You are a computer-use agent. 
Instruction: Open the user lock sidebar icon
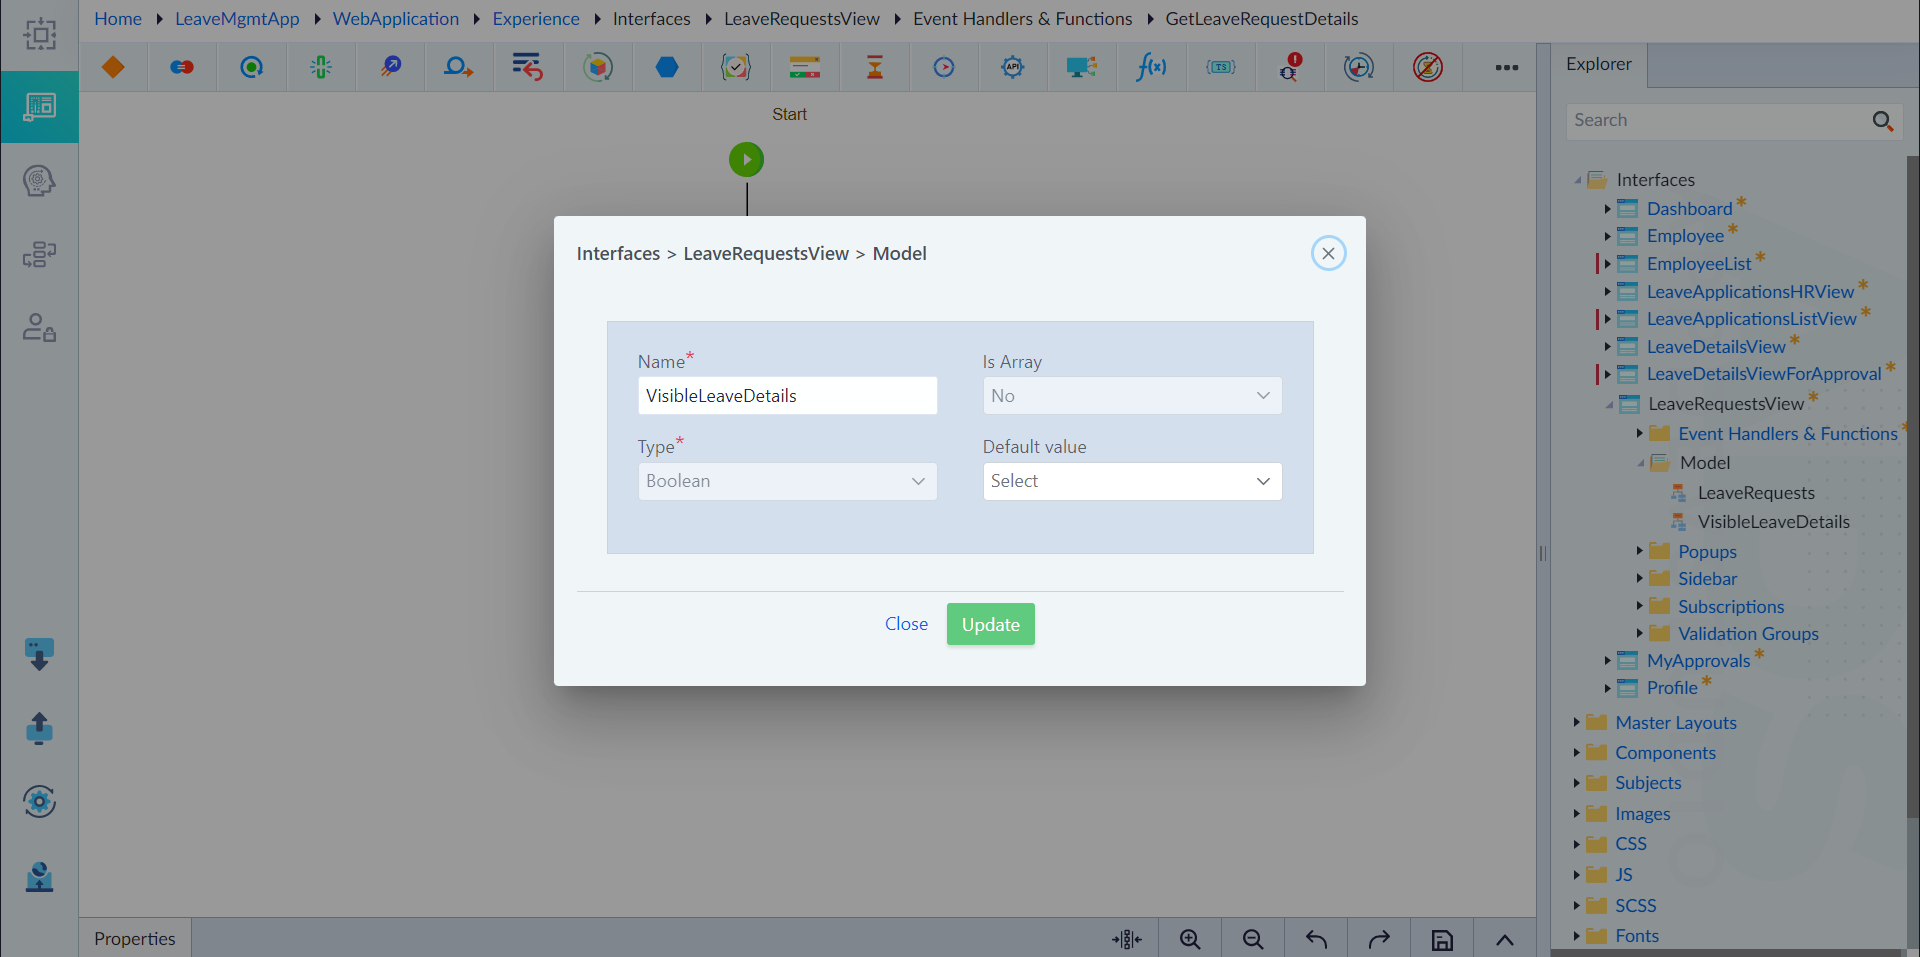click(x=39, y=327)
